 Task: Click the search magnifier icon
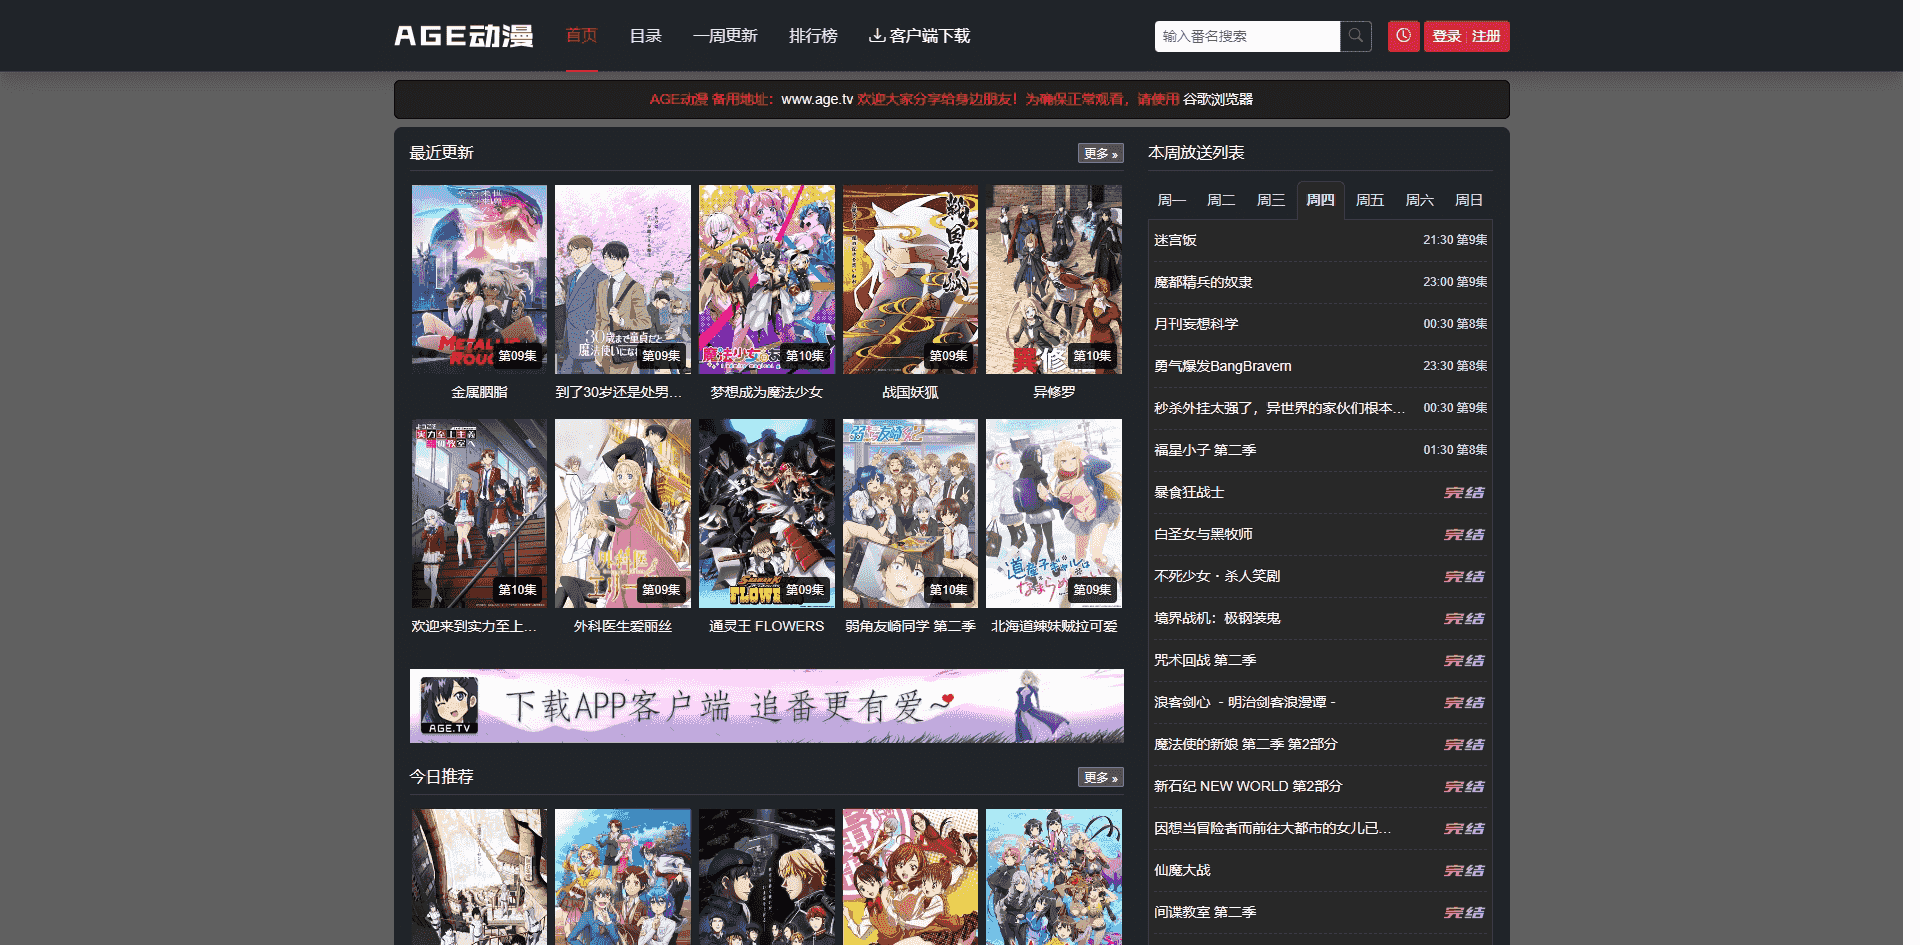(x=1356, y=36)
